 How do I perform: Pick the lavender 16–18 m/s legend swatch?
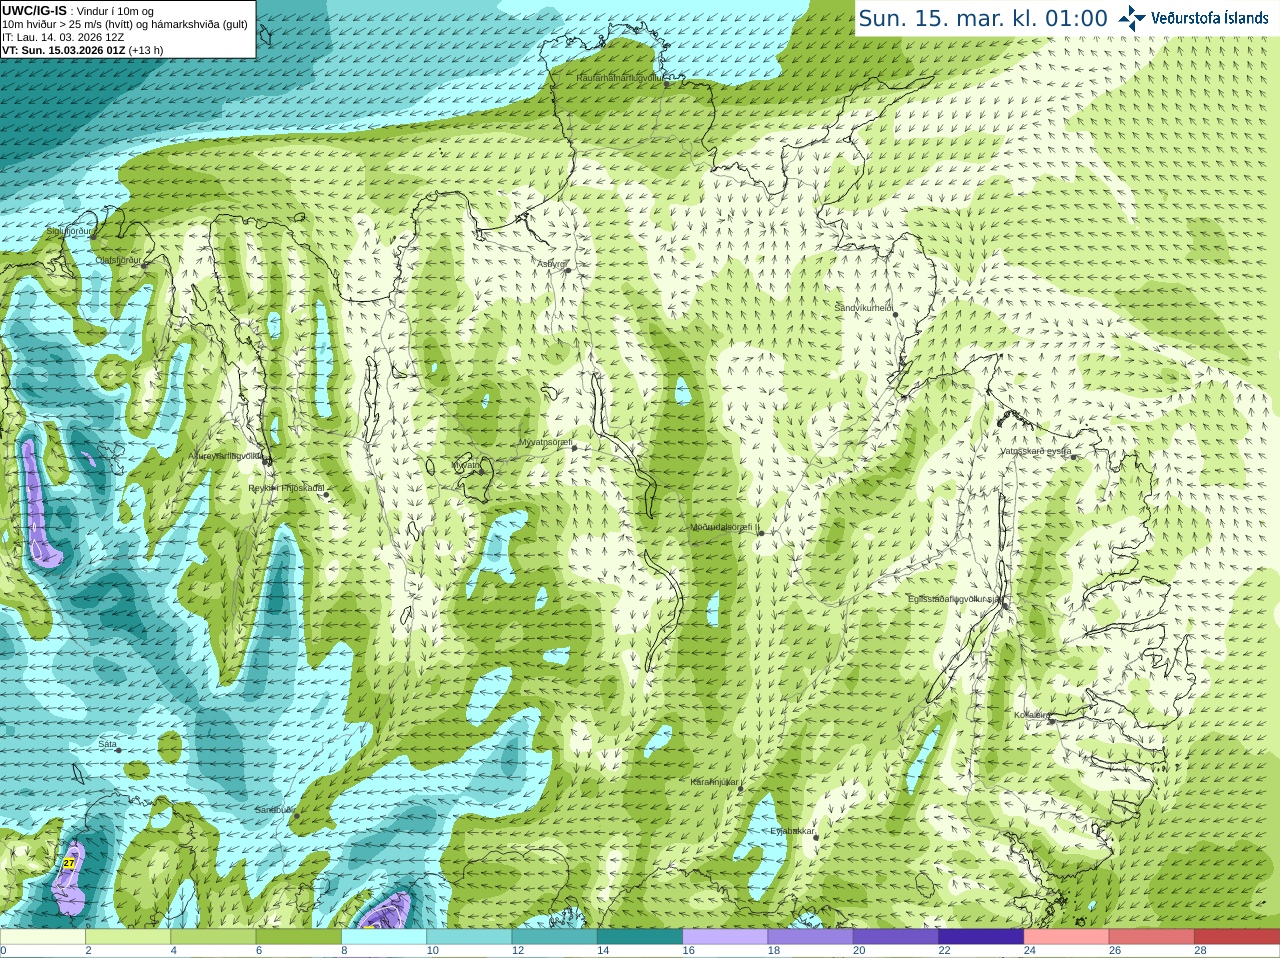tap(725, 937)
